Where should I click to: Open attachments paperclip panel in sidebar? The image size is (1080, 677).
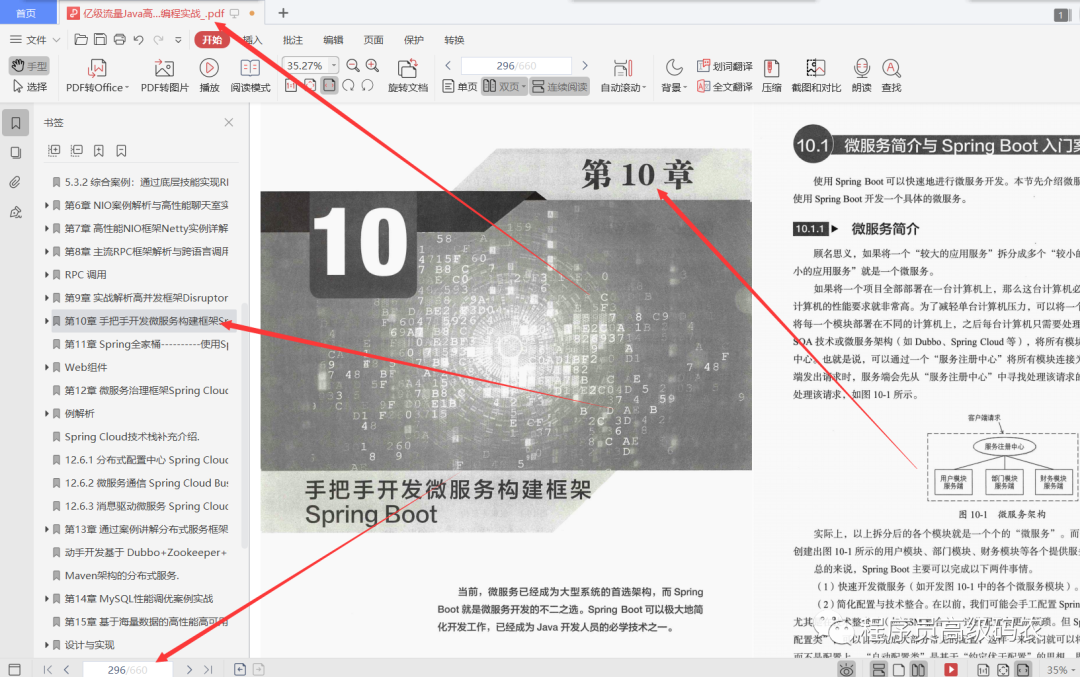[15, 183]
